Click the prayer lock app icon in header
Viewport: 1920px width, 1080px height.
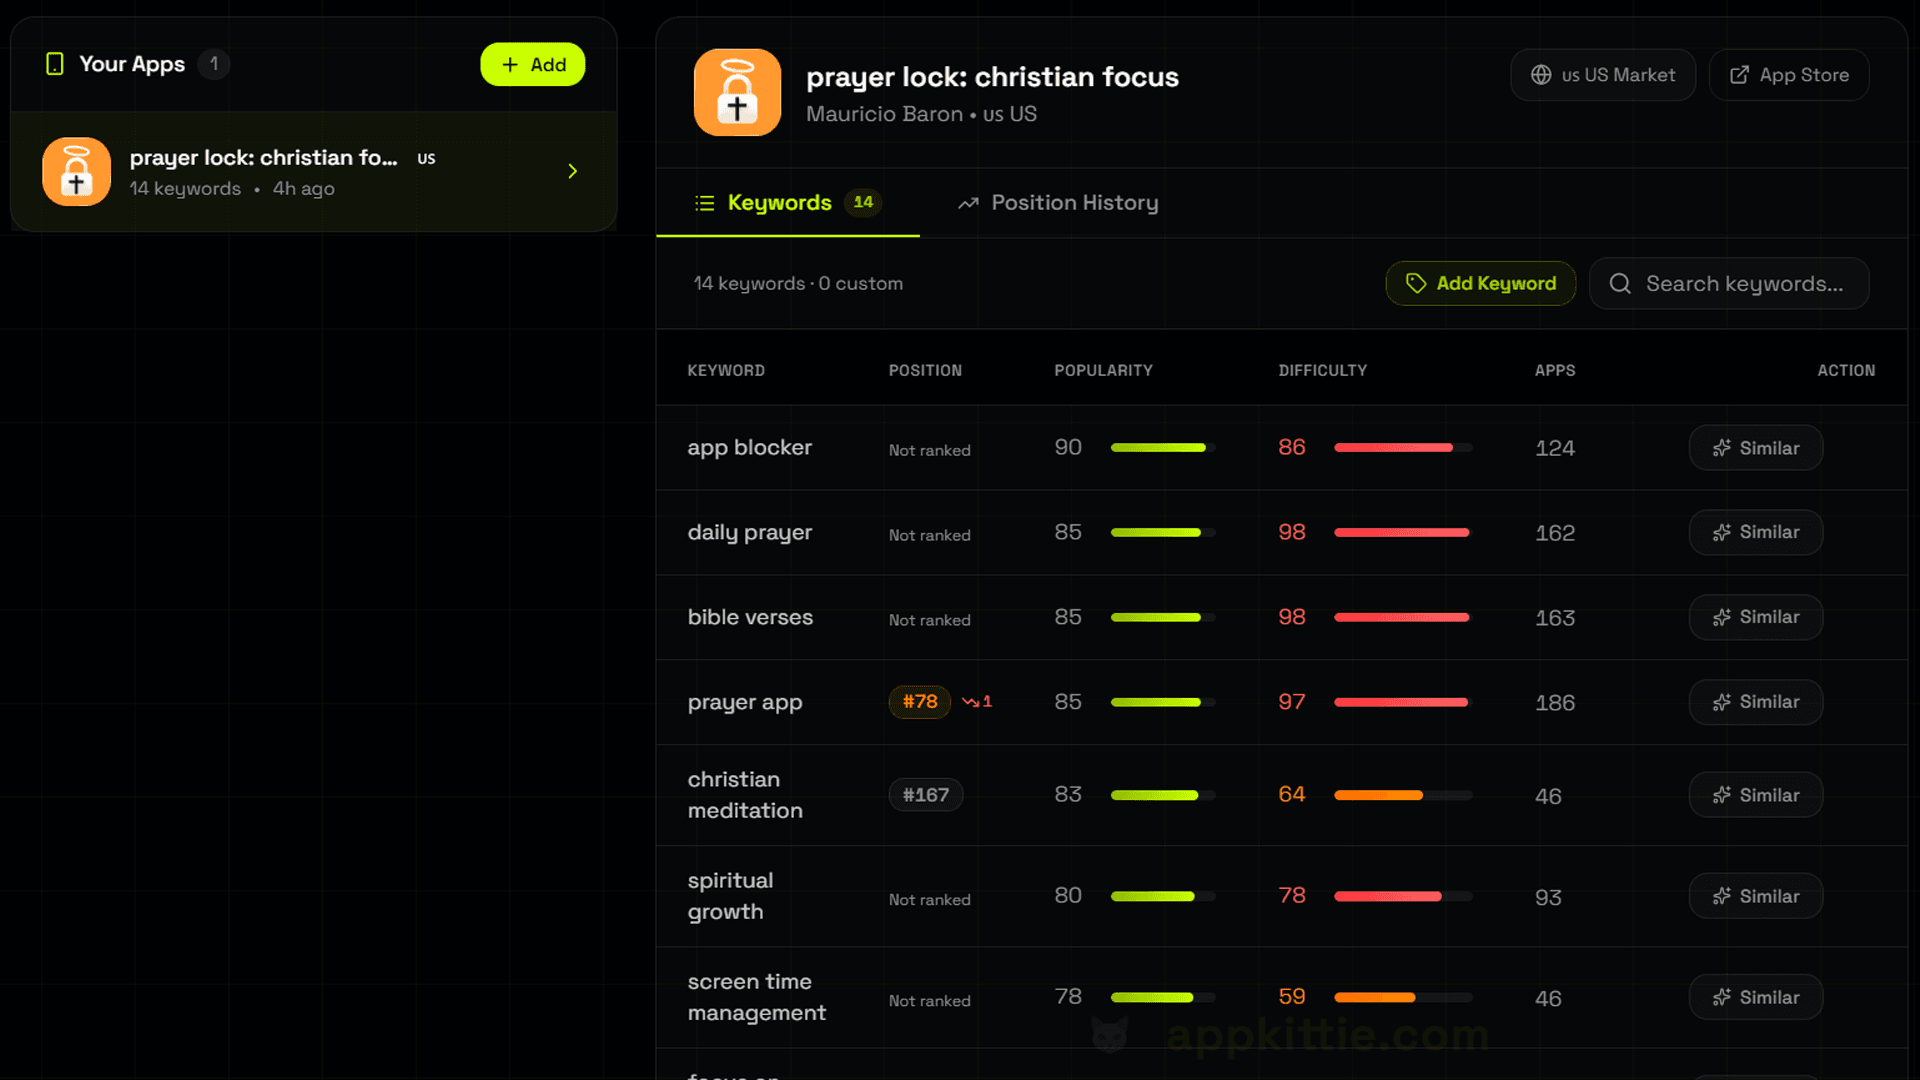tap(737, 92)
